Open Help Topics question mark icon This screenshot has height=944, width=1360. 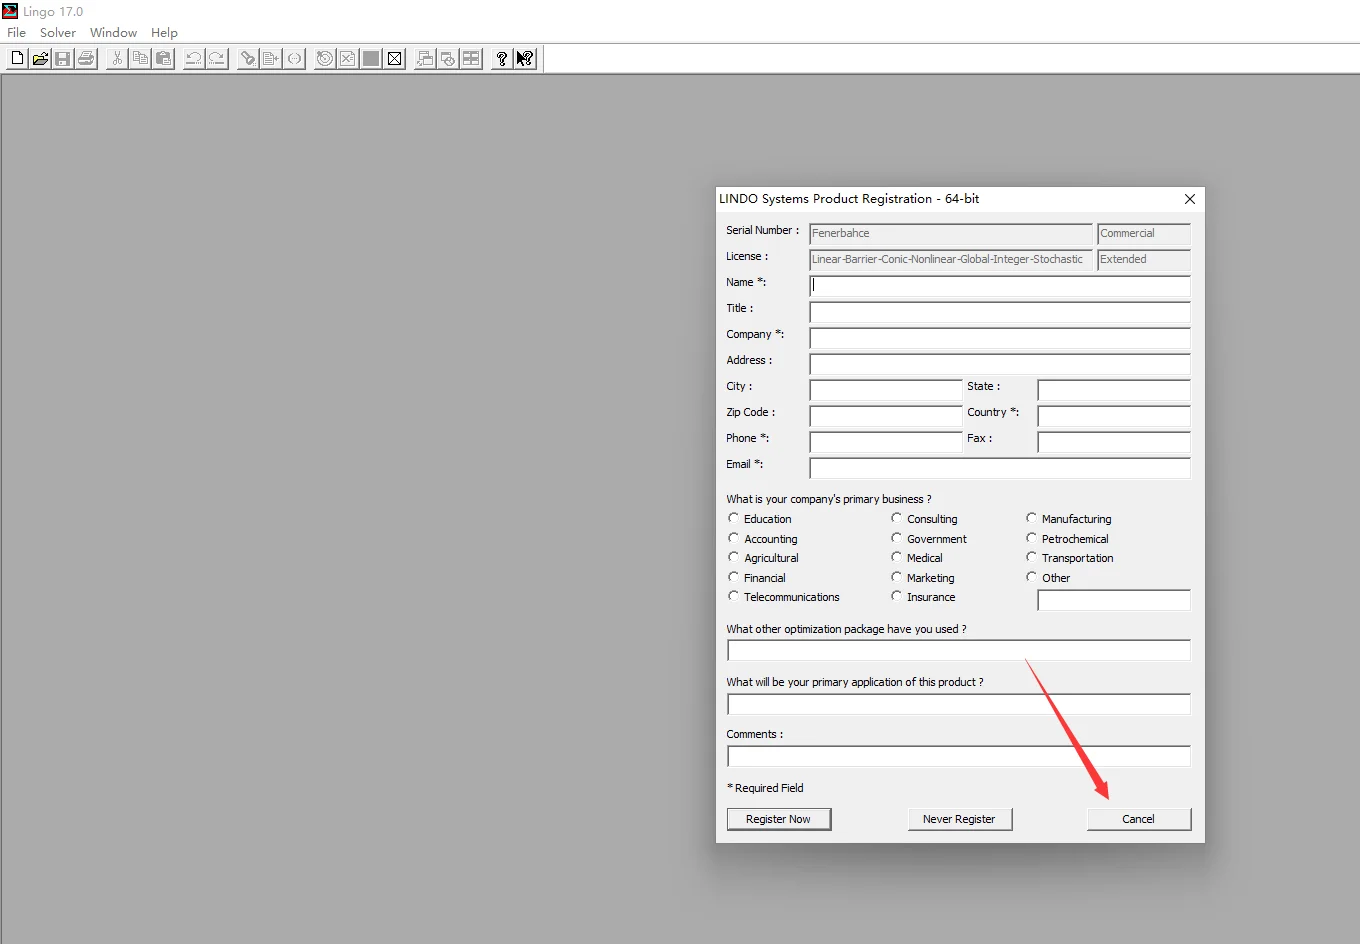[x=502, y=59]
